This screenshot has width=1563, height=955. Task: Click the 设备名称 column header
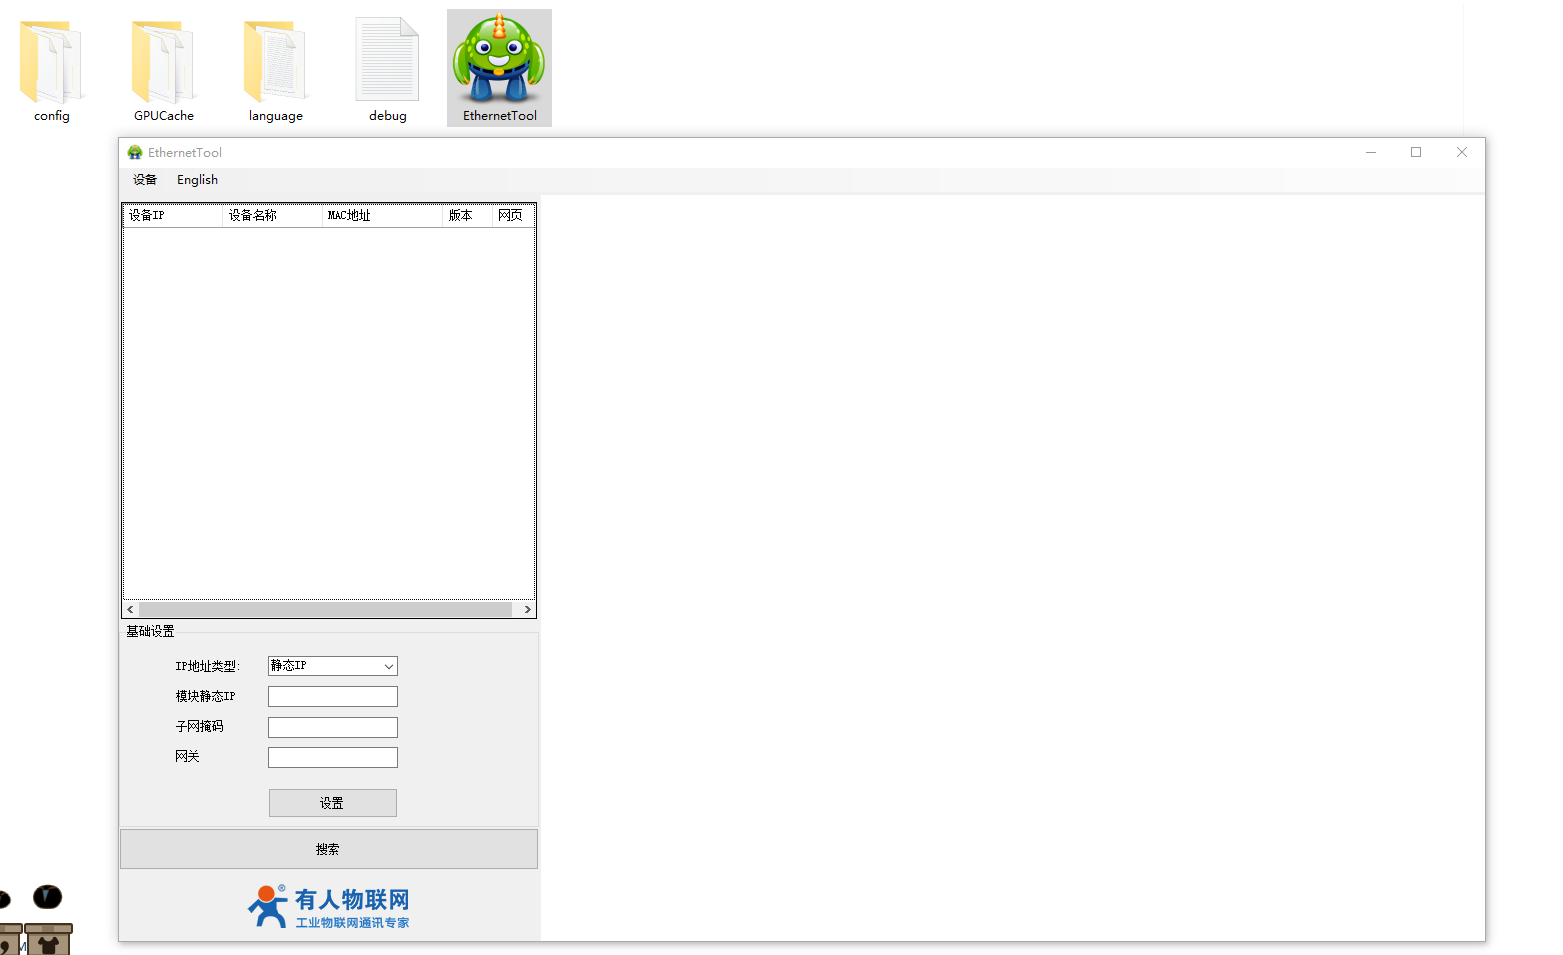point(272,216)
